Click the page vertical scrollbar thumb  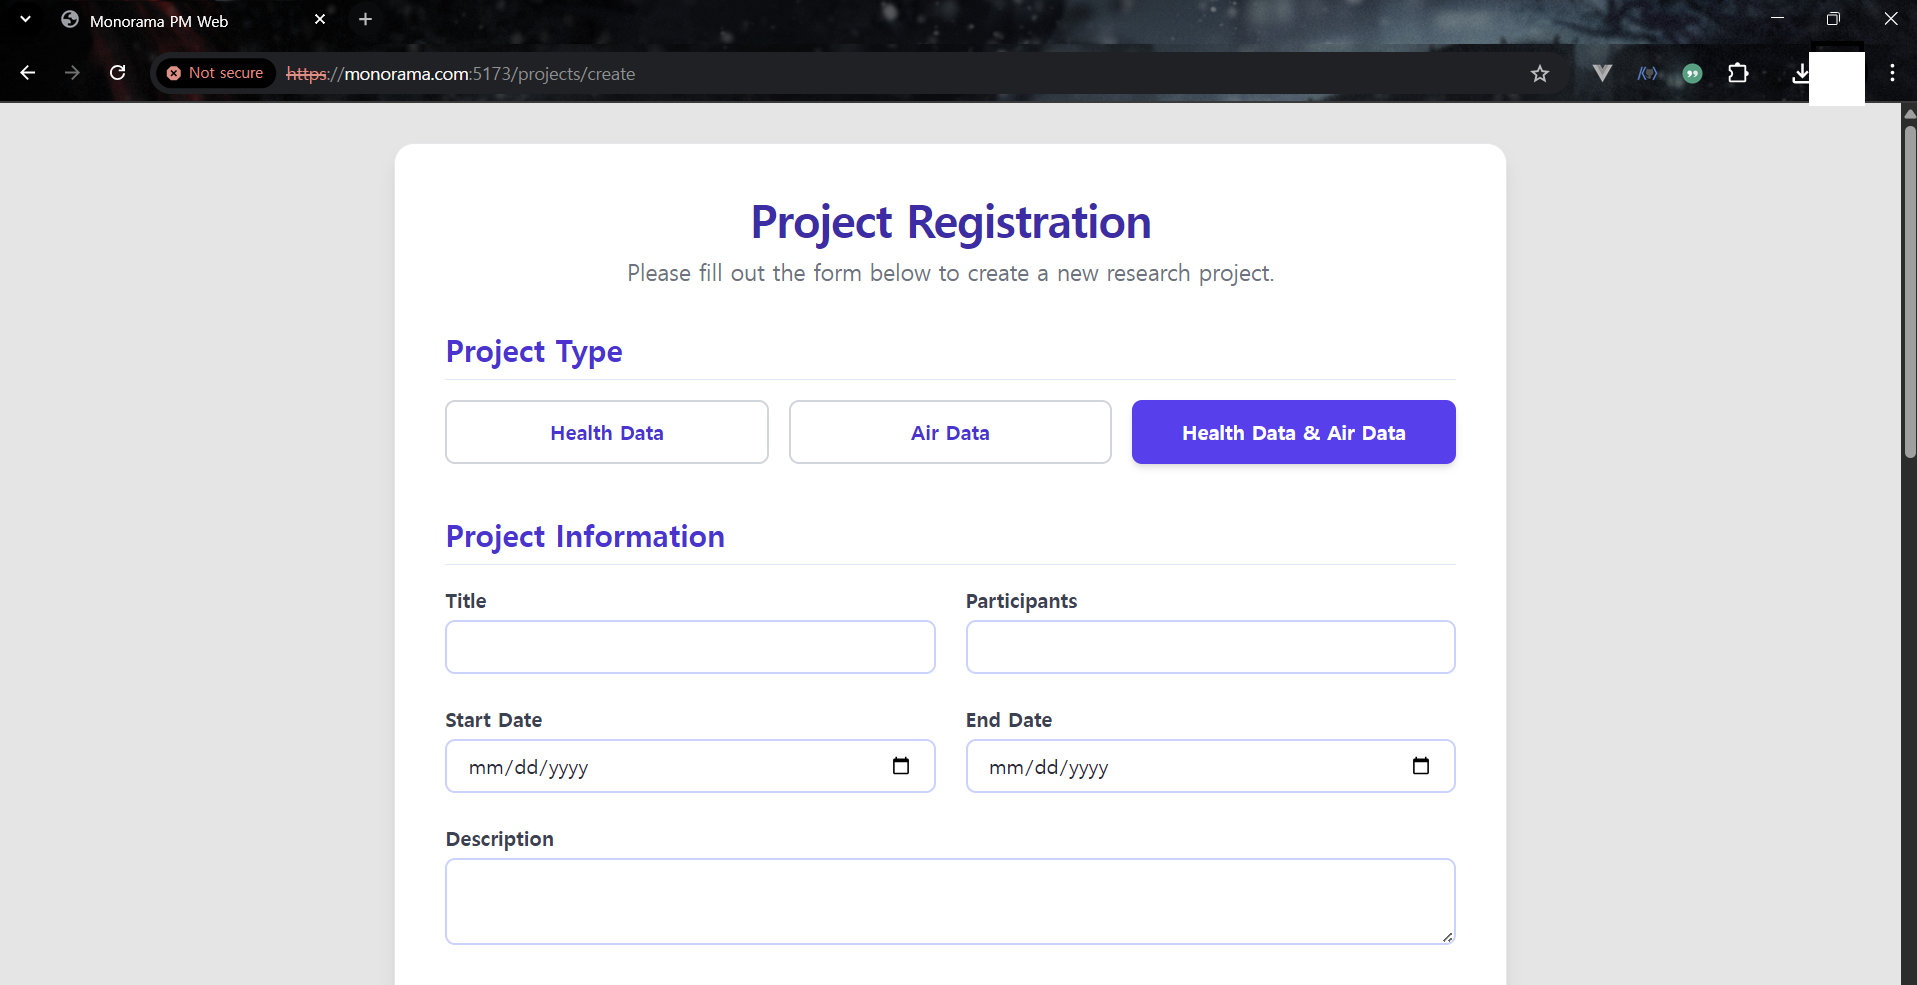point(1909,290)
